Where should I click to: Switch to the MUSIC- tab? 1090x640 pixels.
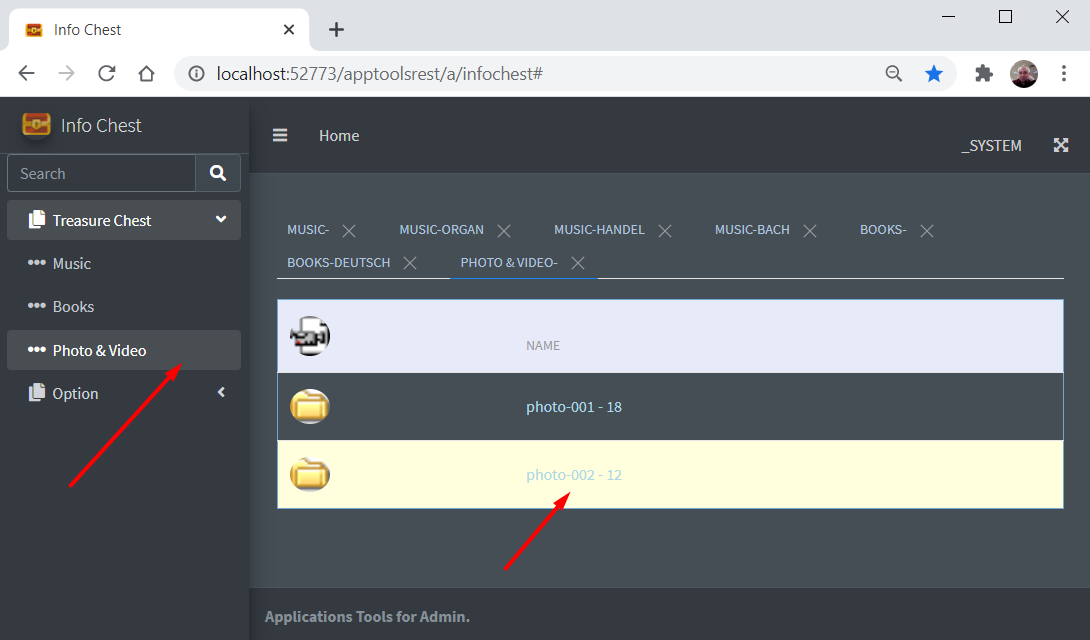tap(308, 229)
